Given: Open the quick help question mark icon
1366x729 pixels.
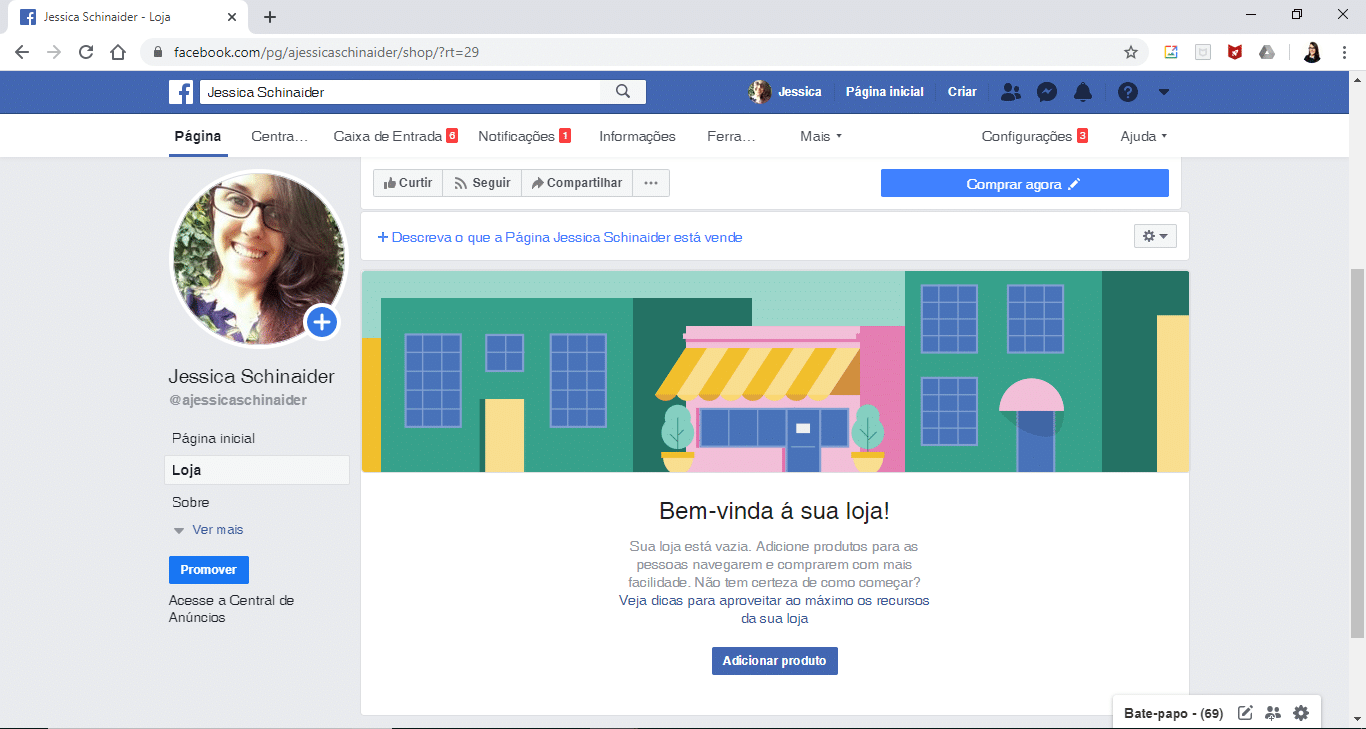Looking at the screenshot, I should point(1128,92).
